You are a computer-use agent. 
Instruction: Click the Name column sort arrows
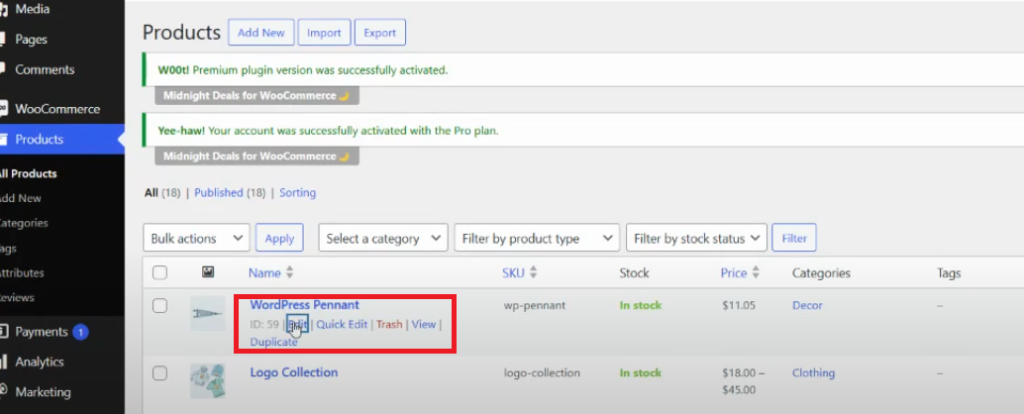tap(290, 273)
